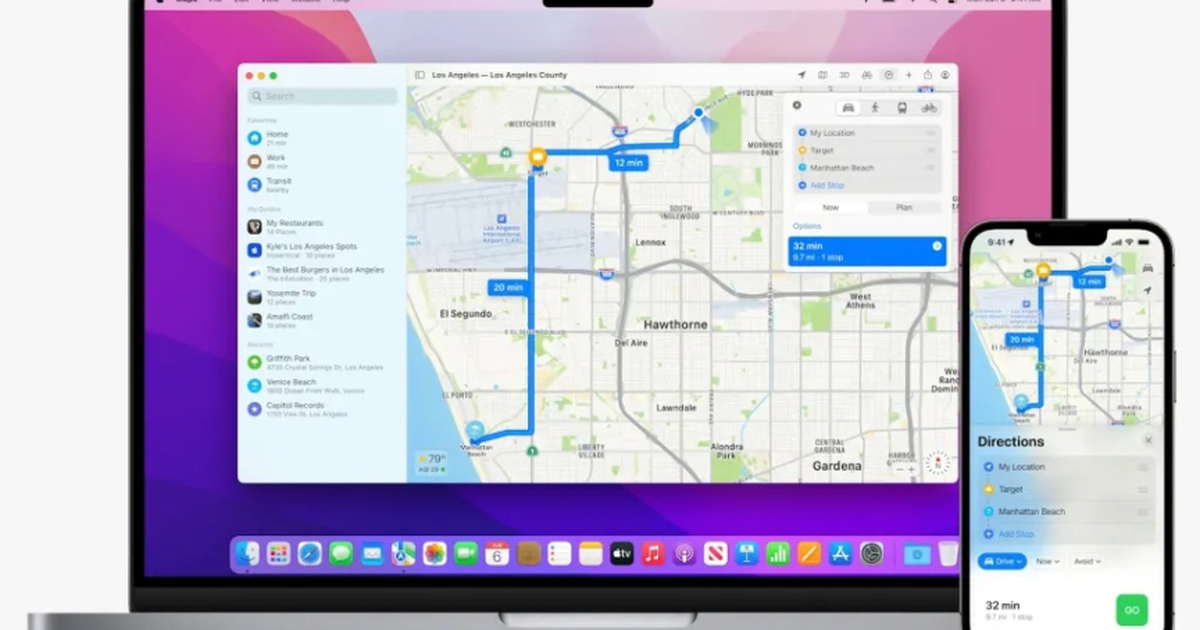Select Venice Beach in Recents
1200x630 pixels.
[x=322, y=385]
